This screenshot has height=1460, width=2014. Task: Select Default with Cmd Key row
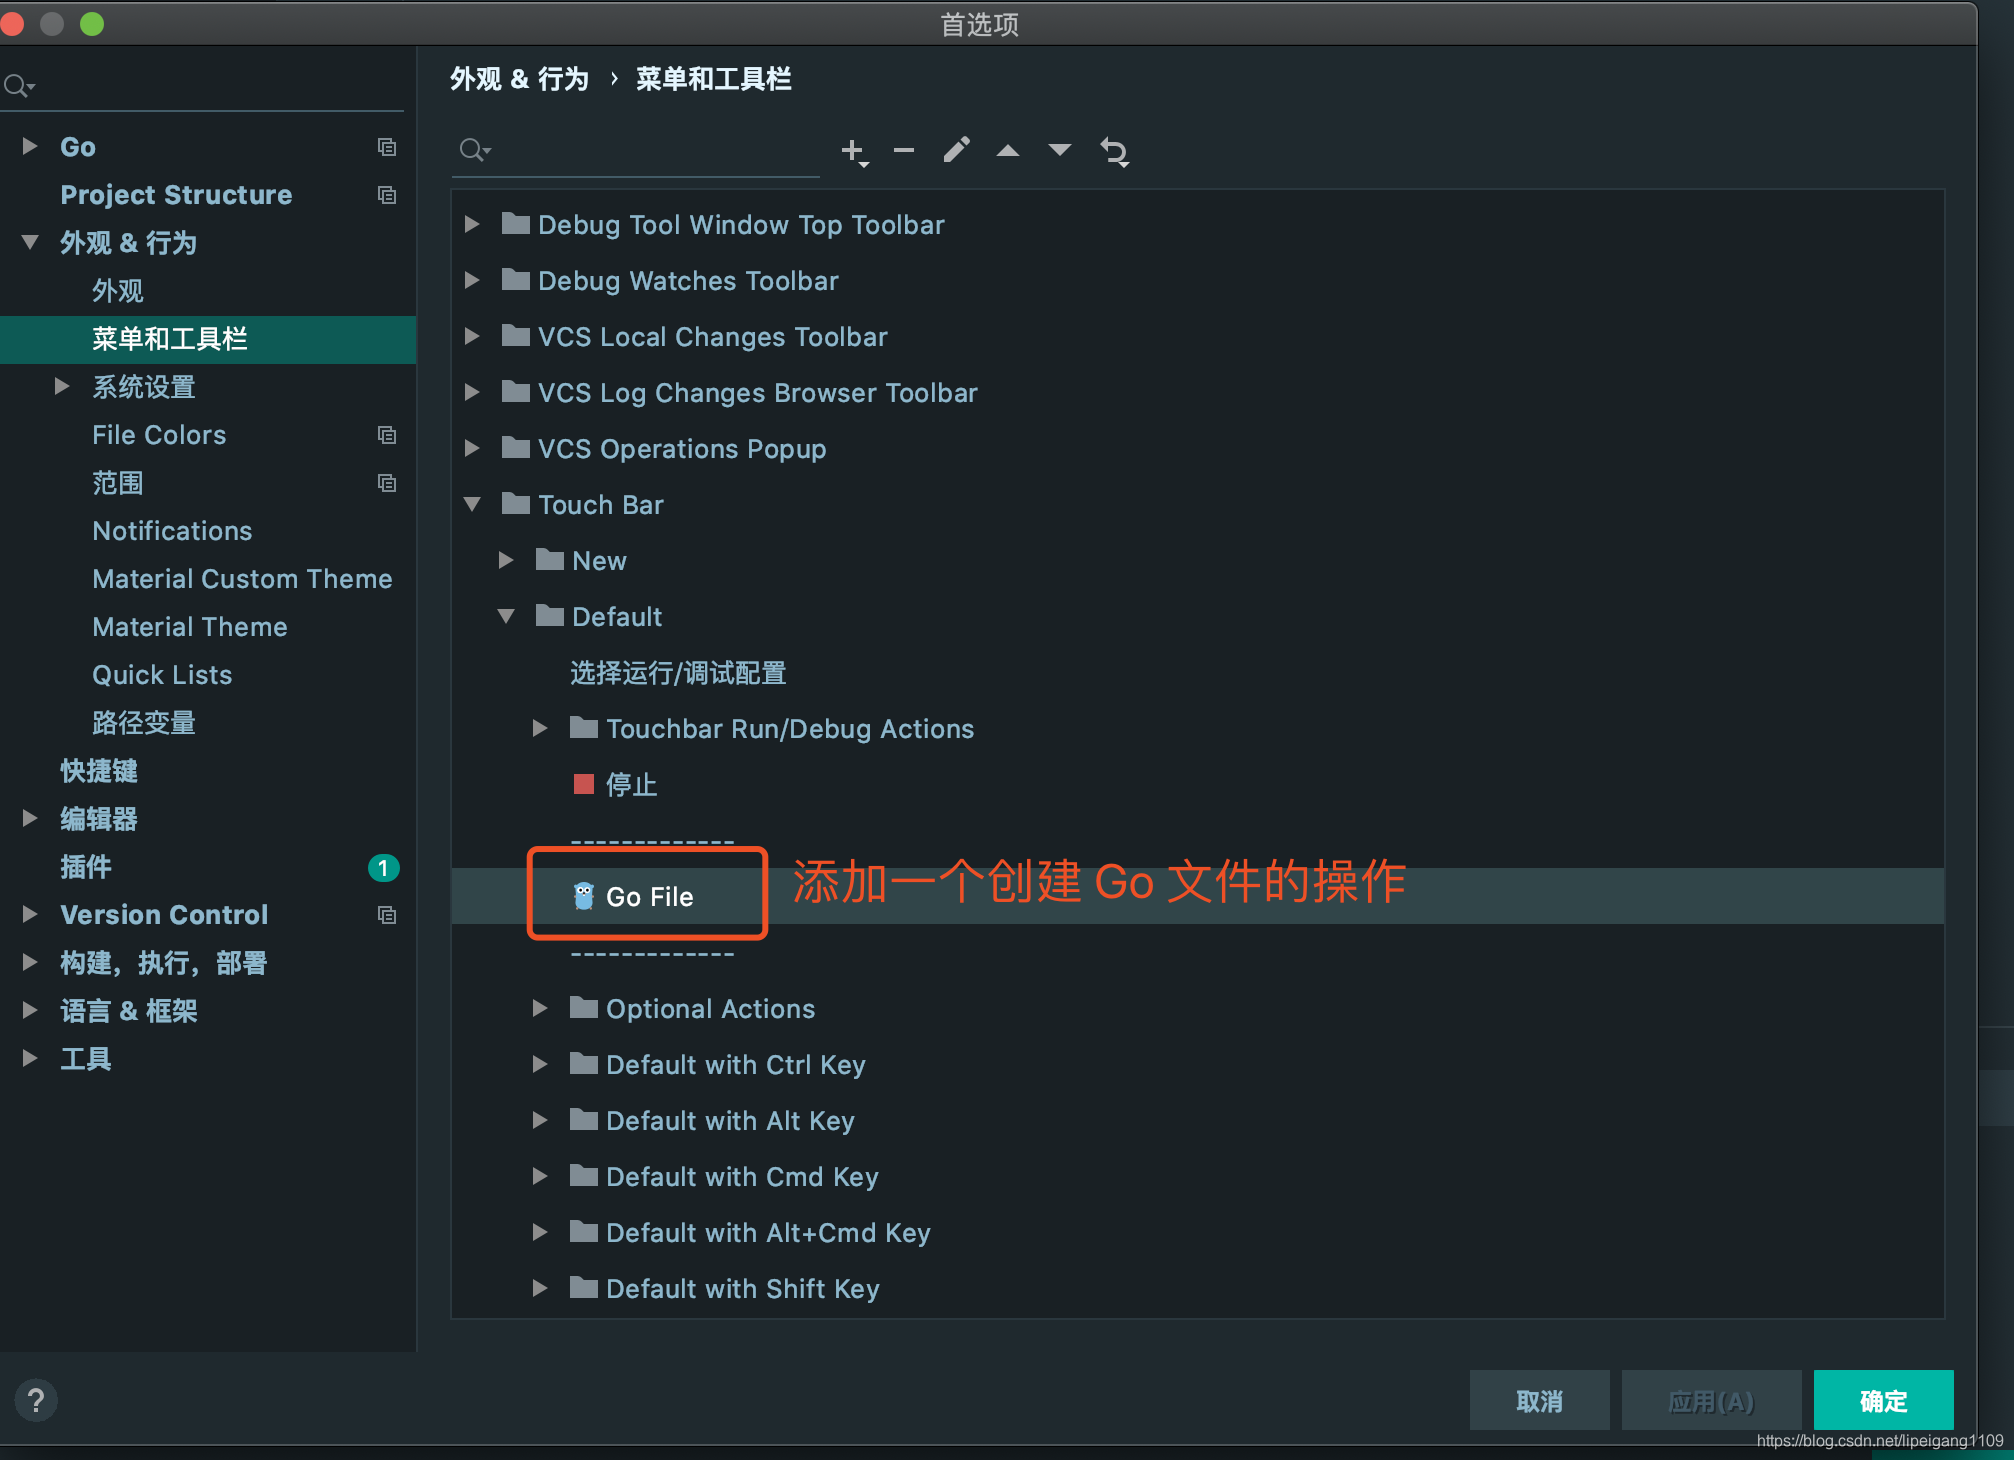tap(1198, 1176)
